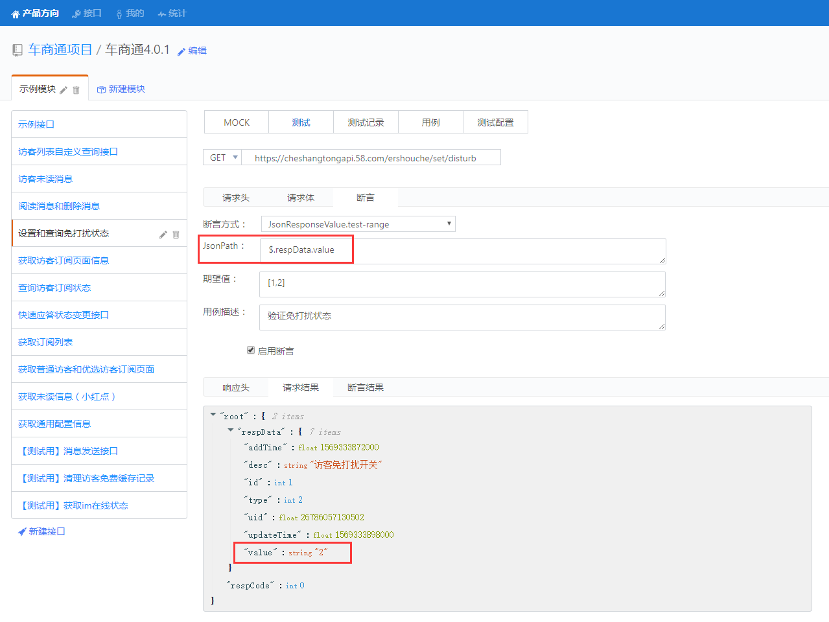Screen dimensions: 829x622
Task: Click the pencil icon on 示例模块 tab
Action: [63, 90]
